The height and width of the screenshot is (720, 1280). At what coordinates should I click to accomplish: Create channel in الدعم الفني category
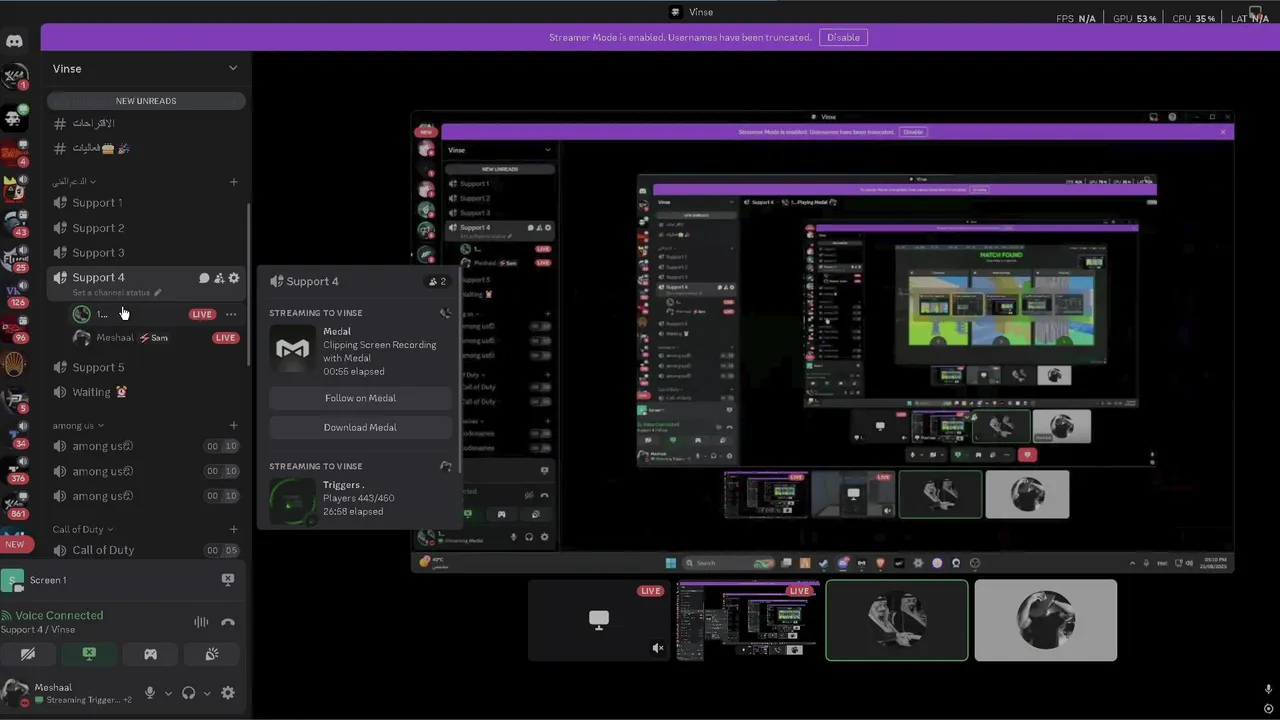(x=234, y=182)
